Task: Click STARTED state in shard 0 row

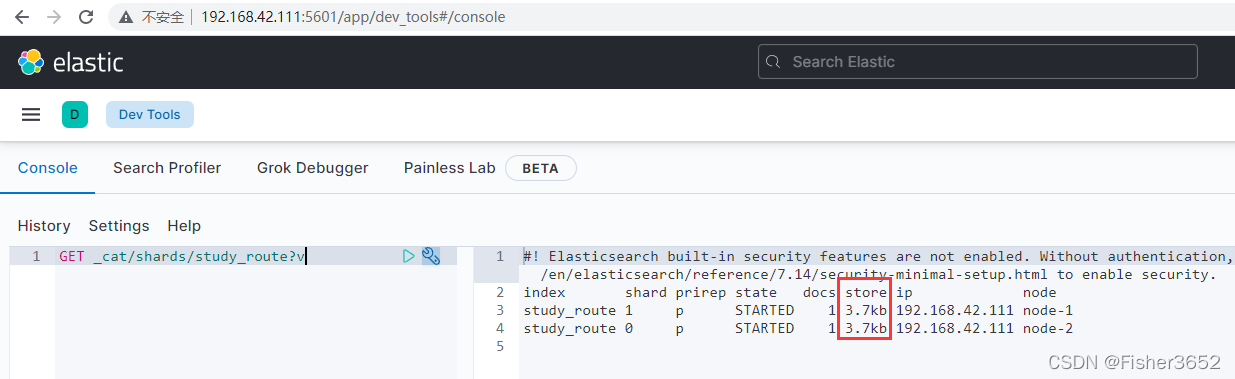Action: 764,329
